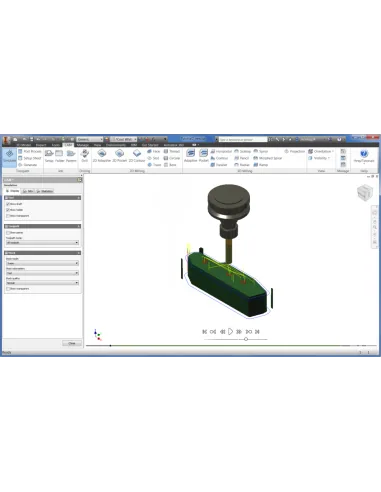Screen dimensions: 381x492
Task: Click the Parallel 3D milling tool
Action: tap(219, 165)
